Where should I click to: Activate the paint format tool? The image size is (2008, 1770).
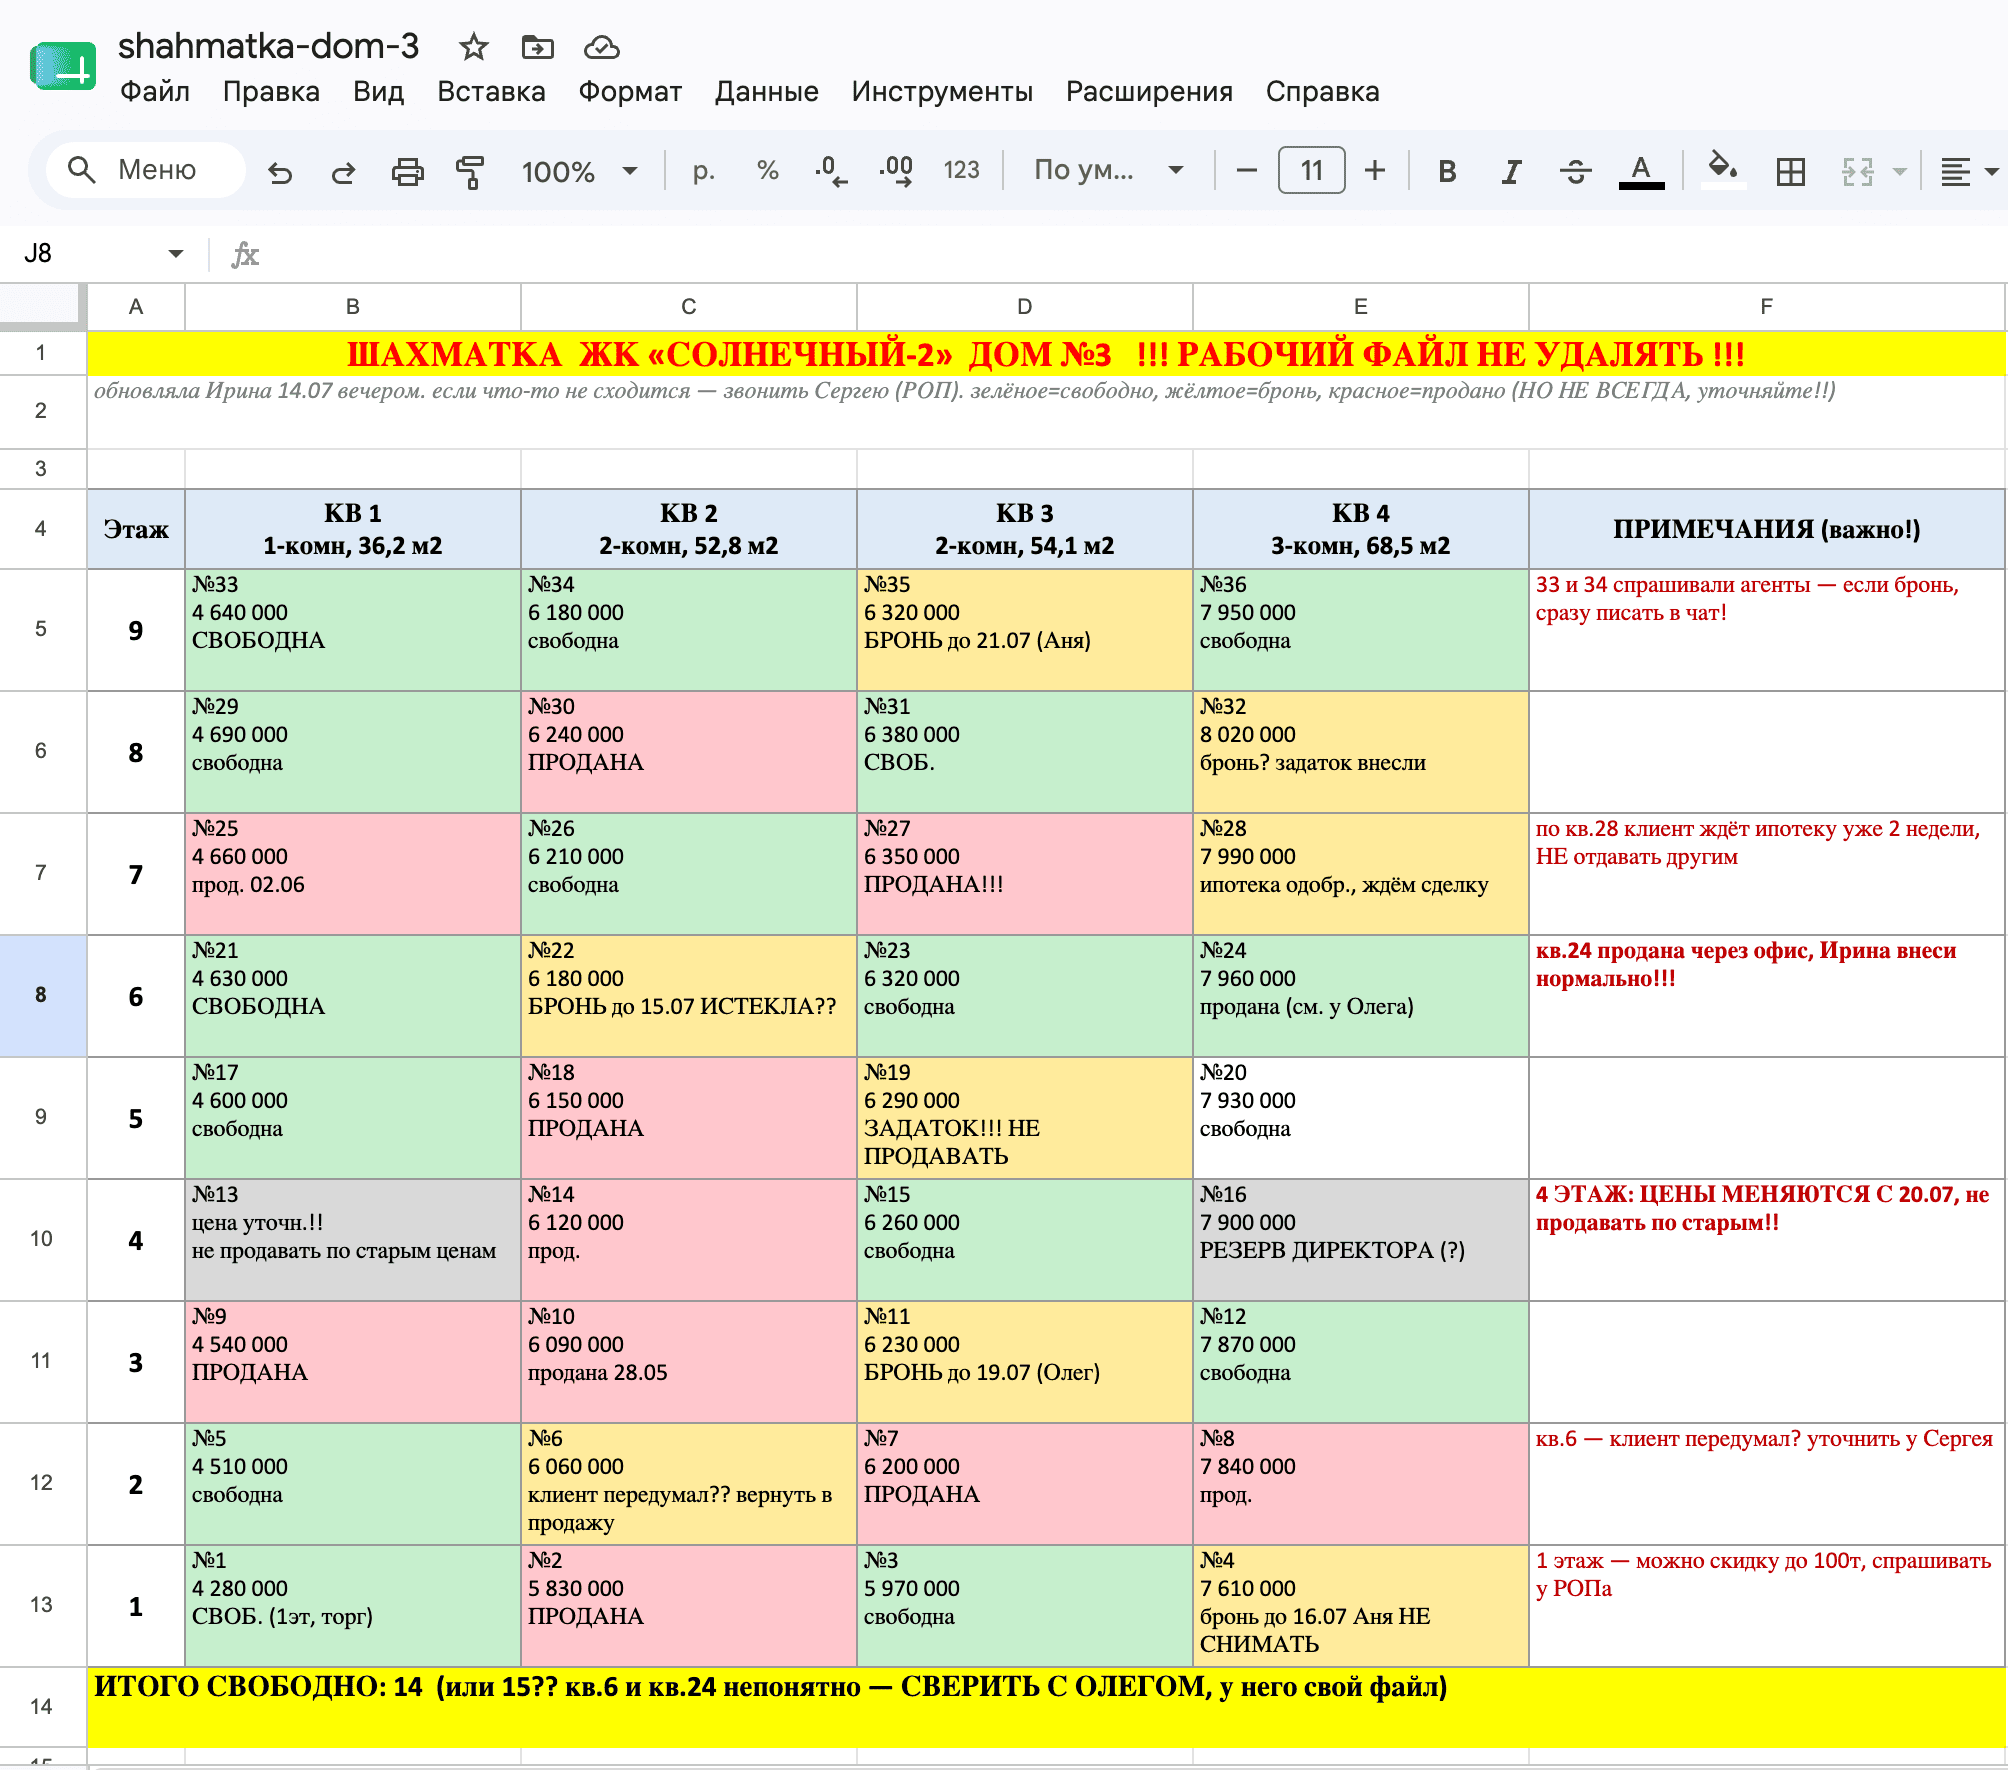coord(470,172)
